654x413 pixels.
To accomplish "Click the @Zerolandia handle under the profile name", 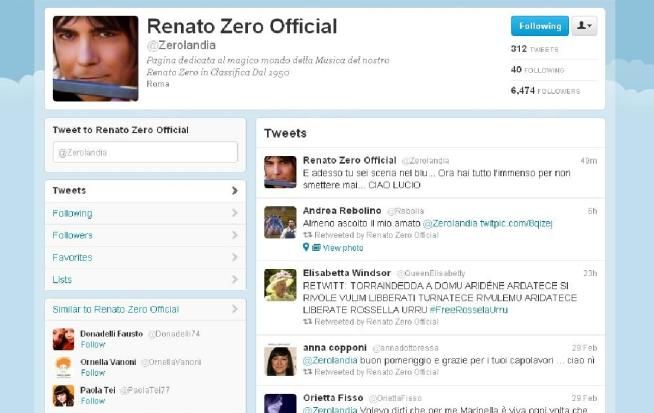I will (x=181, y=45).
